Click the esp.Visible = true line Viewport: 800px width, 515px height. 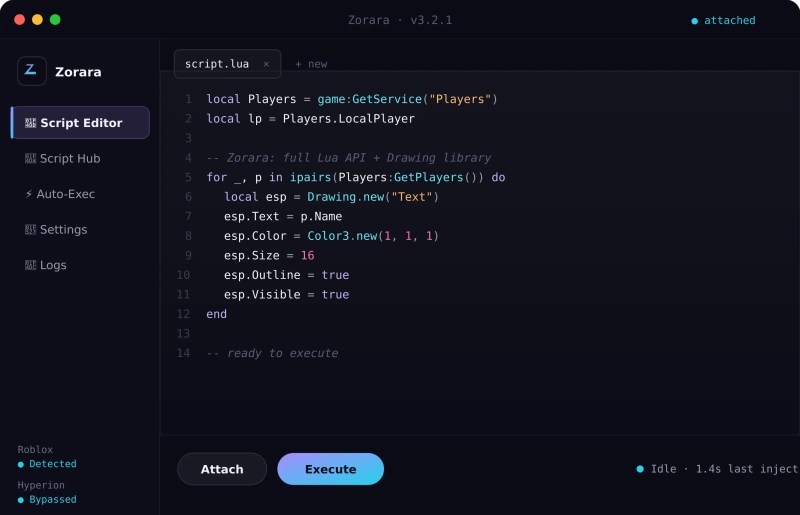(x=286, y=295)
